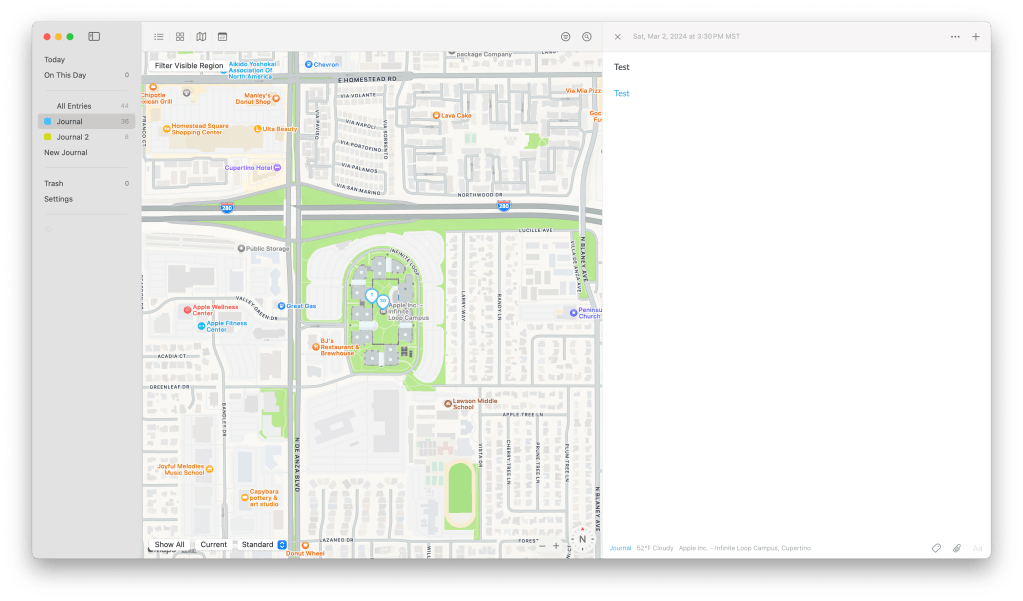Open the entry's three-dot more menu

point(955,37)
